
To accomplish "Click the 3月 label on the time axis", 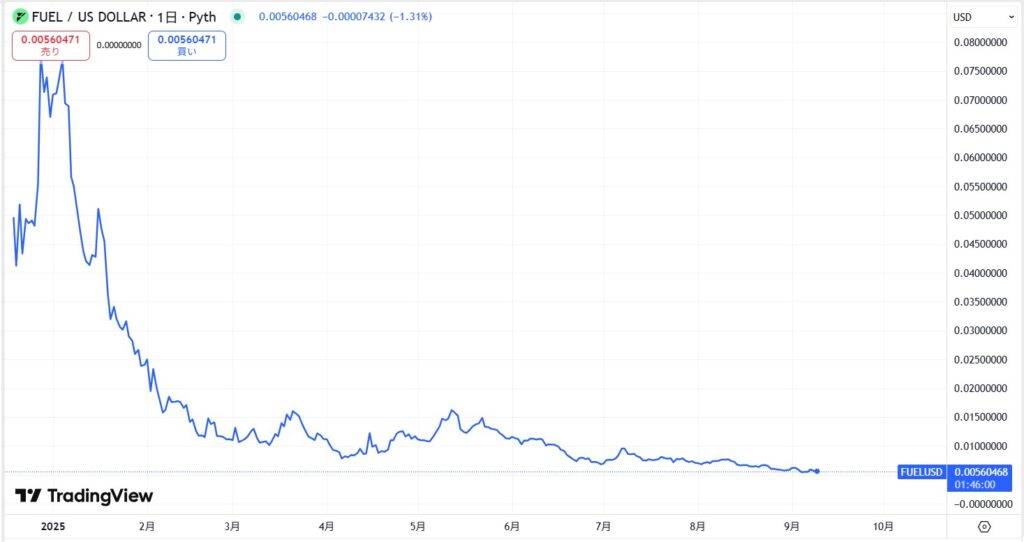I will click(x=233, y=526).
